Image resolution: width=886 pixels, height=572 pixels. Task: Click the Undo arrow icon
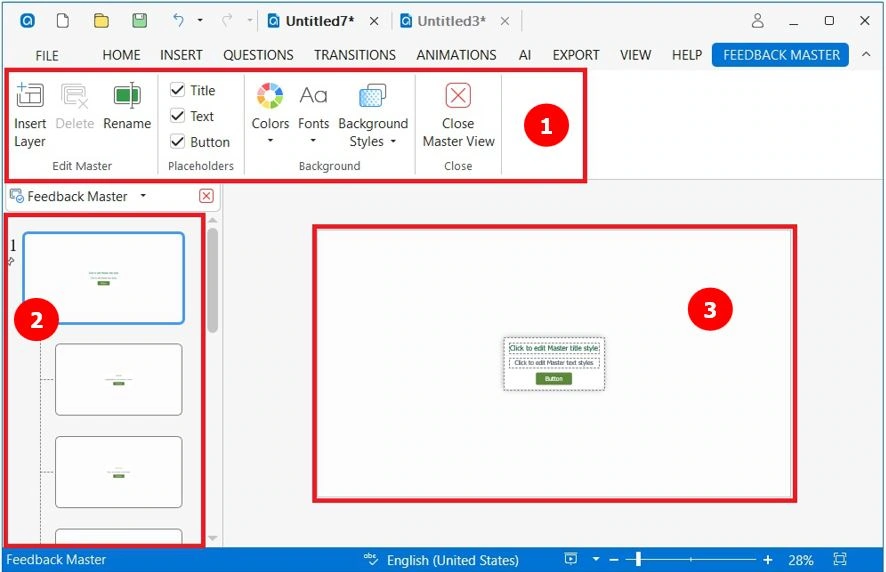(178, 21)
